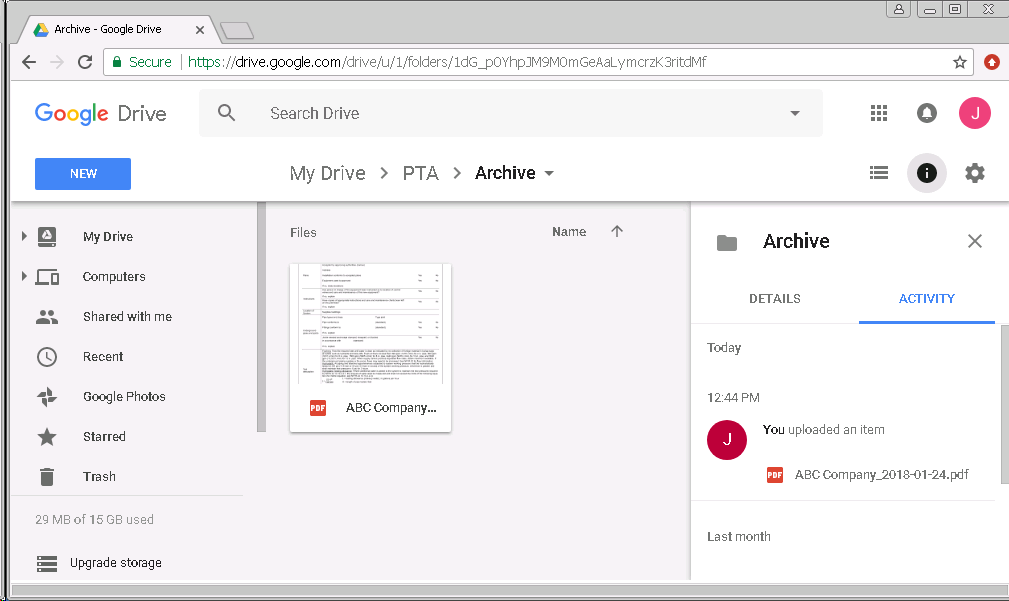Open notifications bell
This screenshot has height=601, width=1009.
[926, 113]
